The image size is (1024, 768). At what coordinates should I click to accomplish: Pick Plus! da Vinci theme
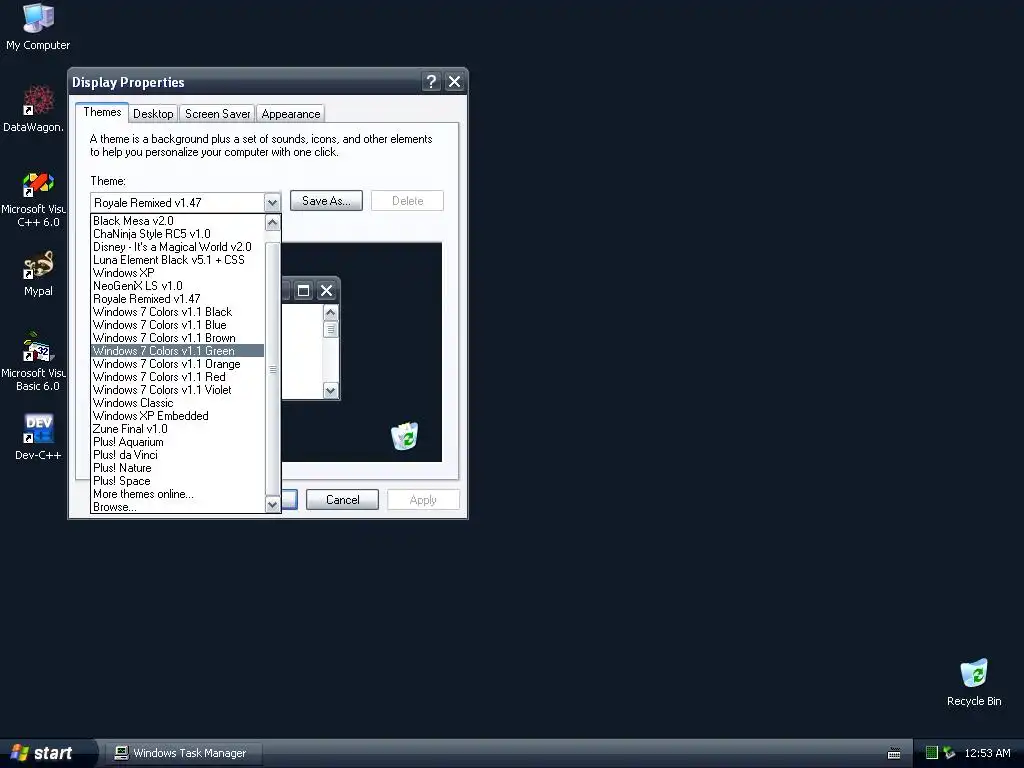(x=177, y=455)
